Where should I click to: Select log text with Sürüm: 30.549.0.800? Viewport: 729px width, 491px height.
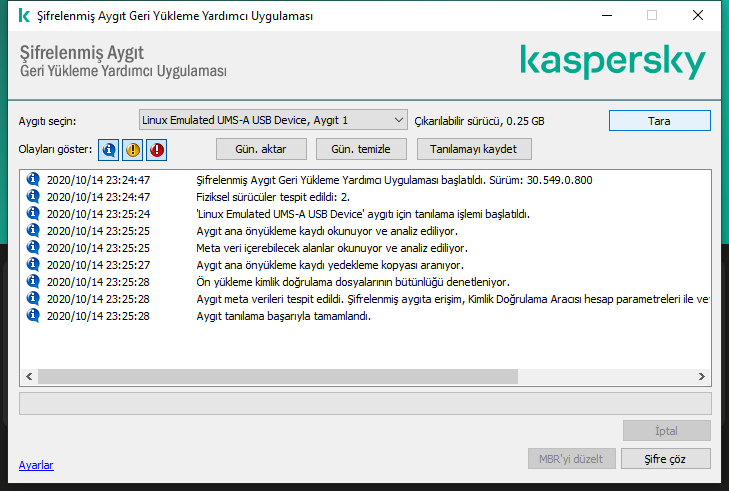tap(394, 180)
